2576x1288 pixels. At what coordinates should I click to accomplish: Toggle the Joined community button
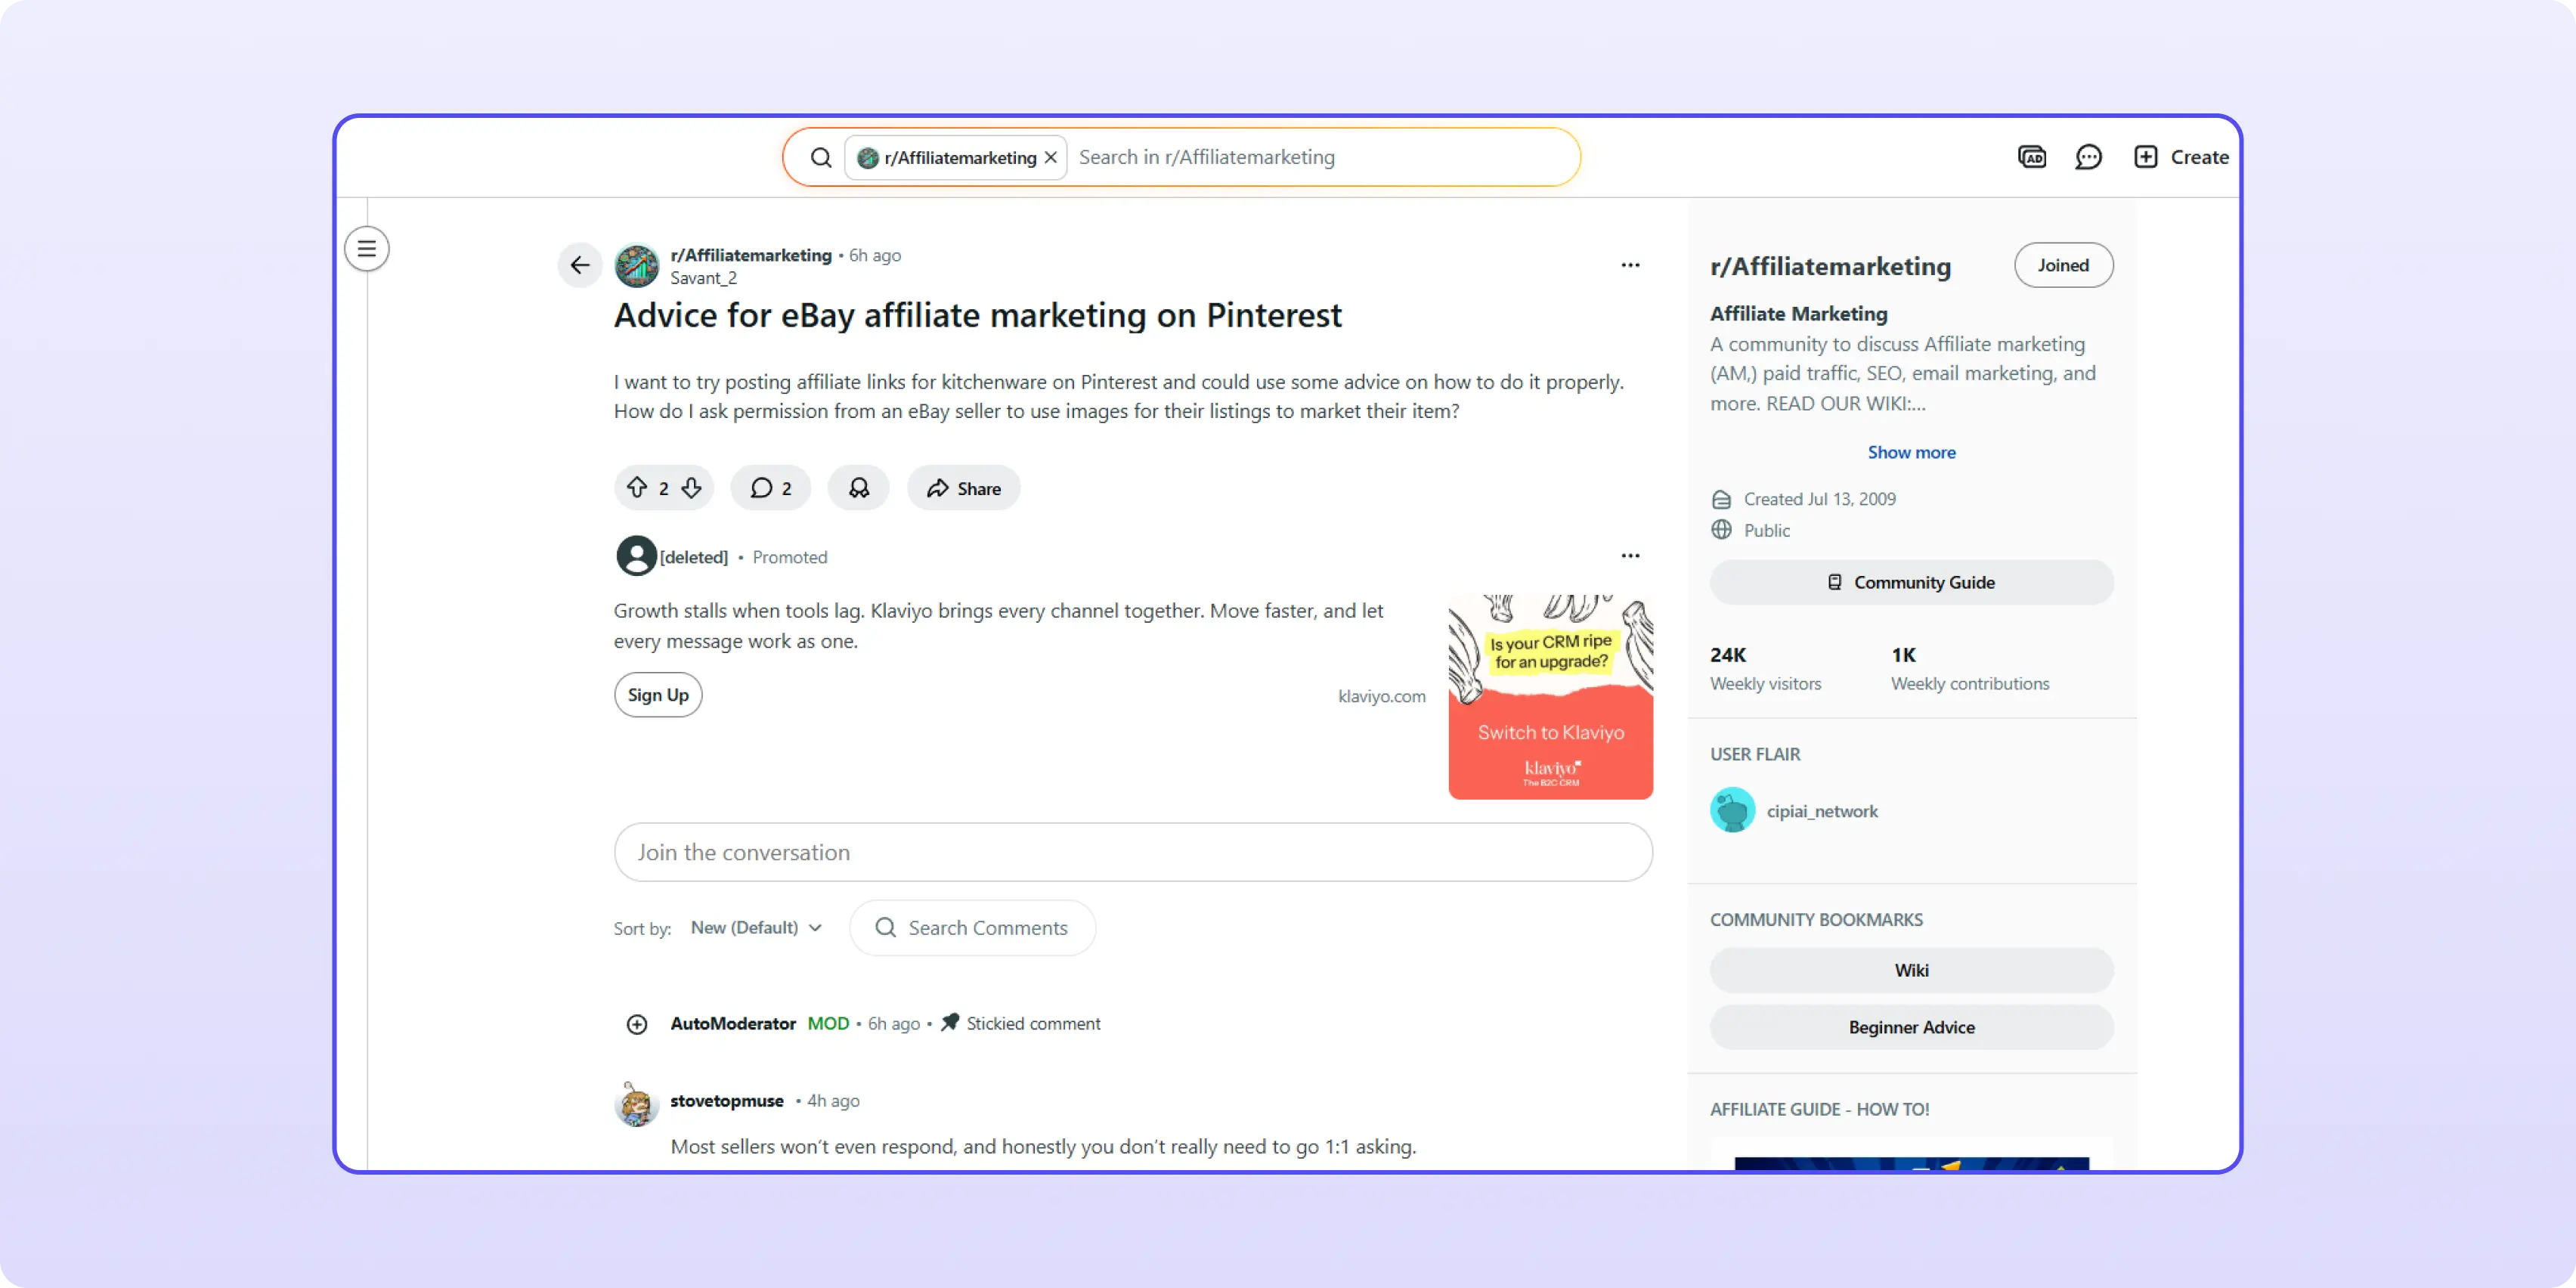tap(2062, 265)
